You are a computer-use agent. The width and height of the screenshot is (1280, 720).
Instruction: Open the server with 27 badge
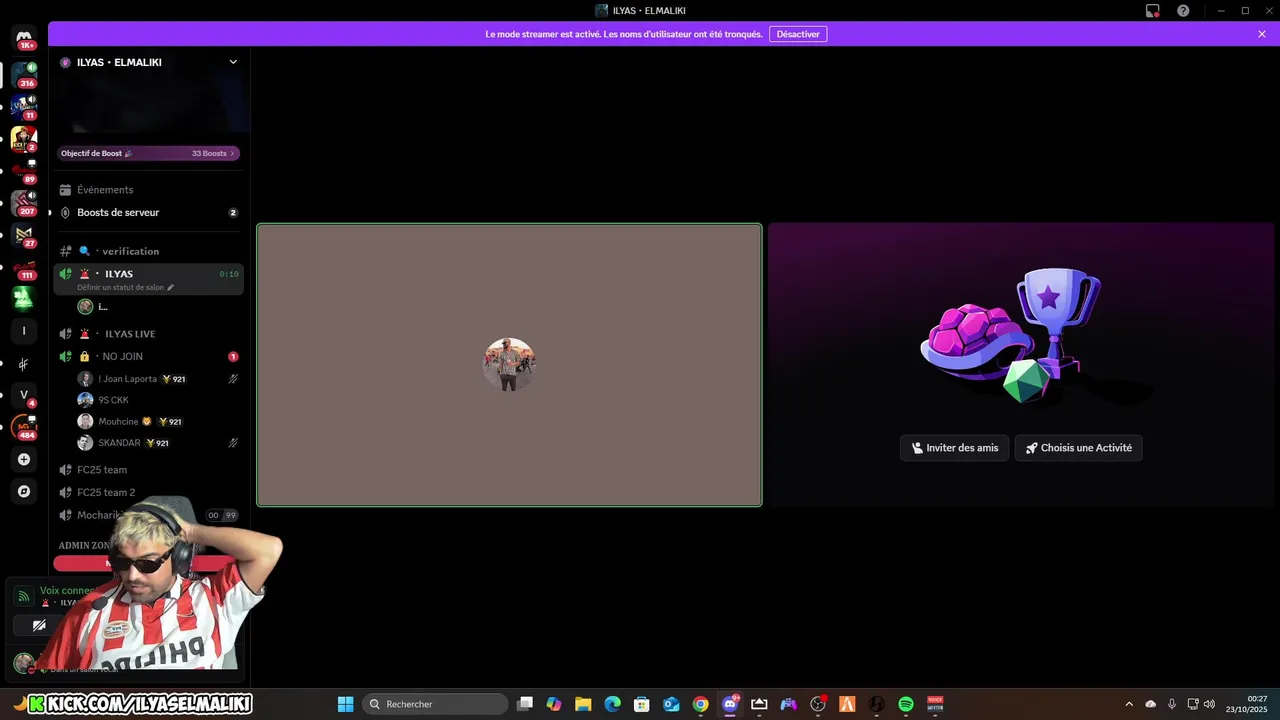[x=24, y=235]
